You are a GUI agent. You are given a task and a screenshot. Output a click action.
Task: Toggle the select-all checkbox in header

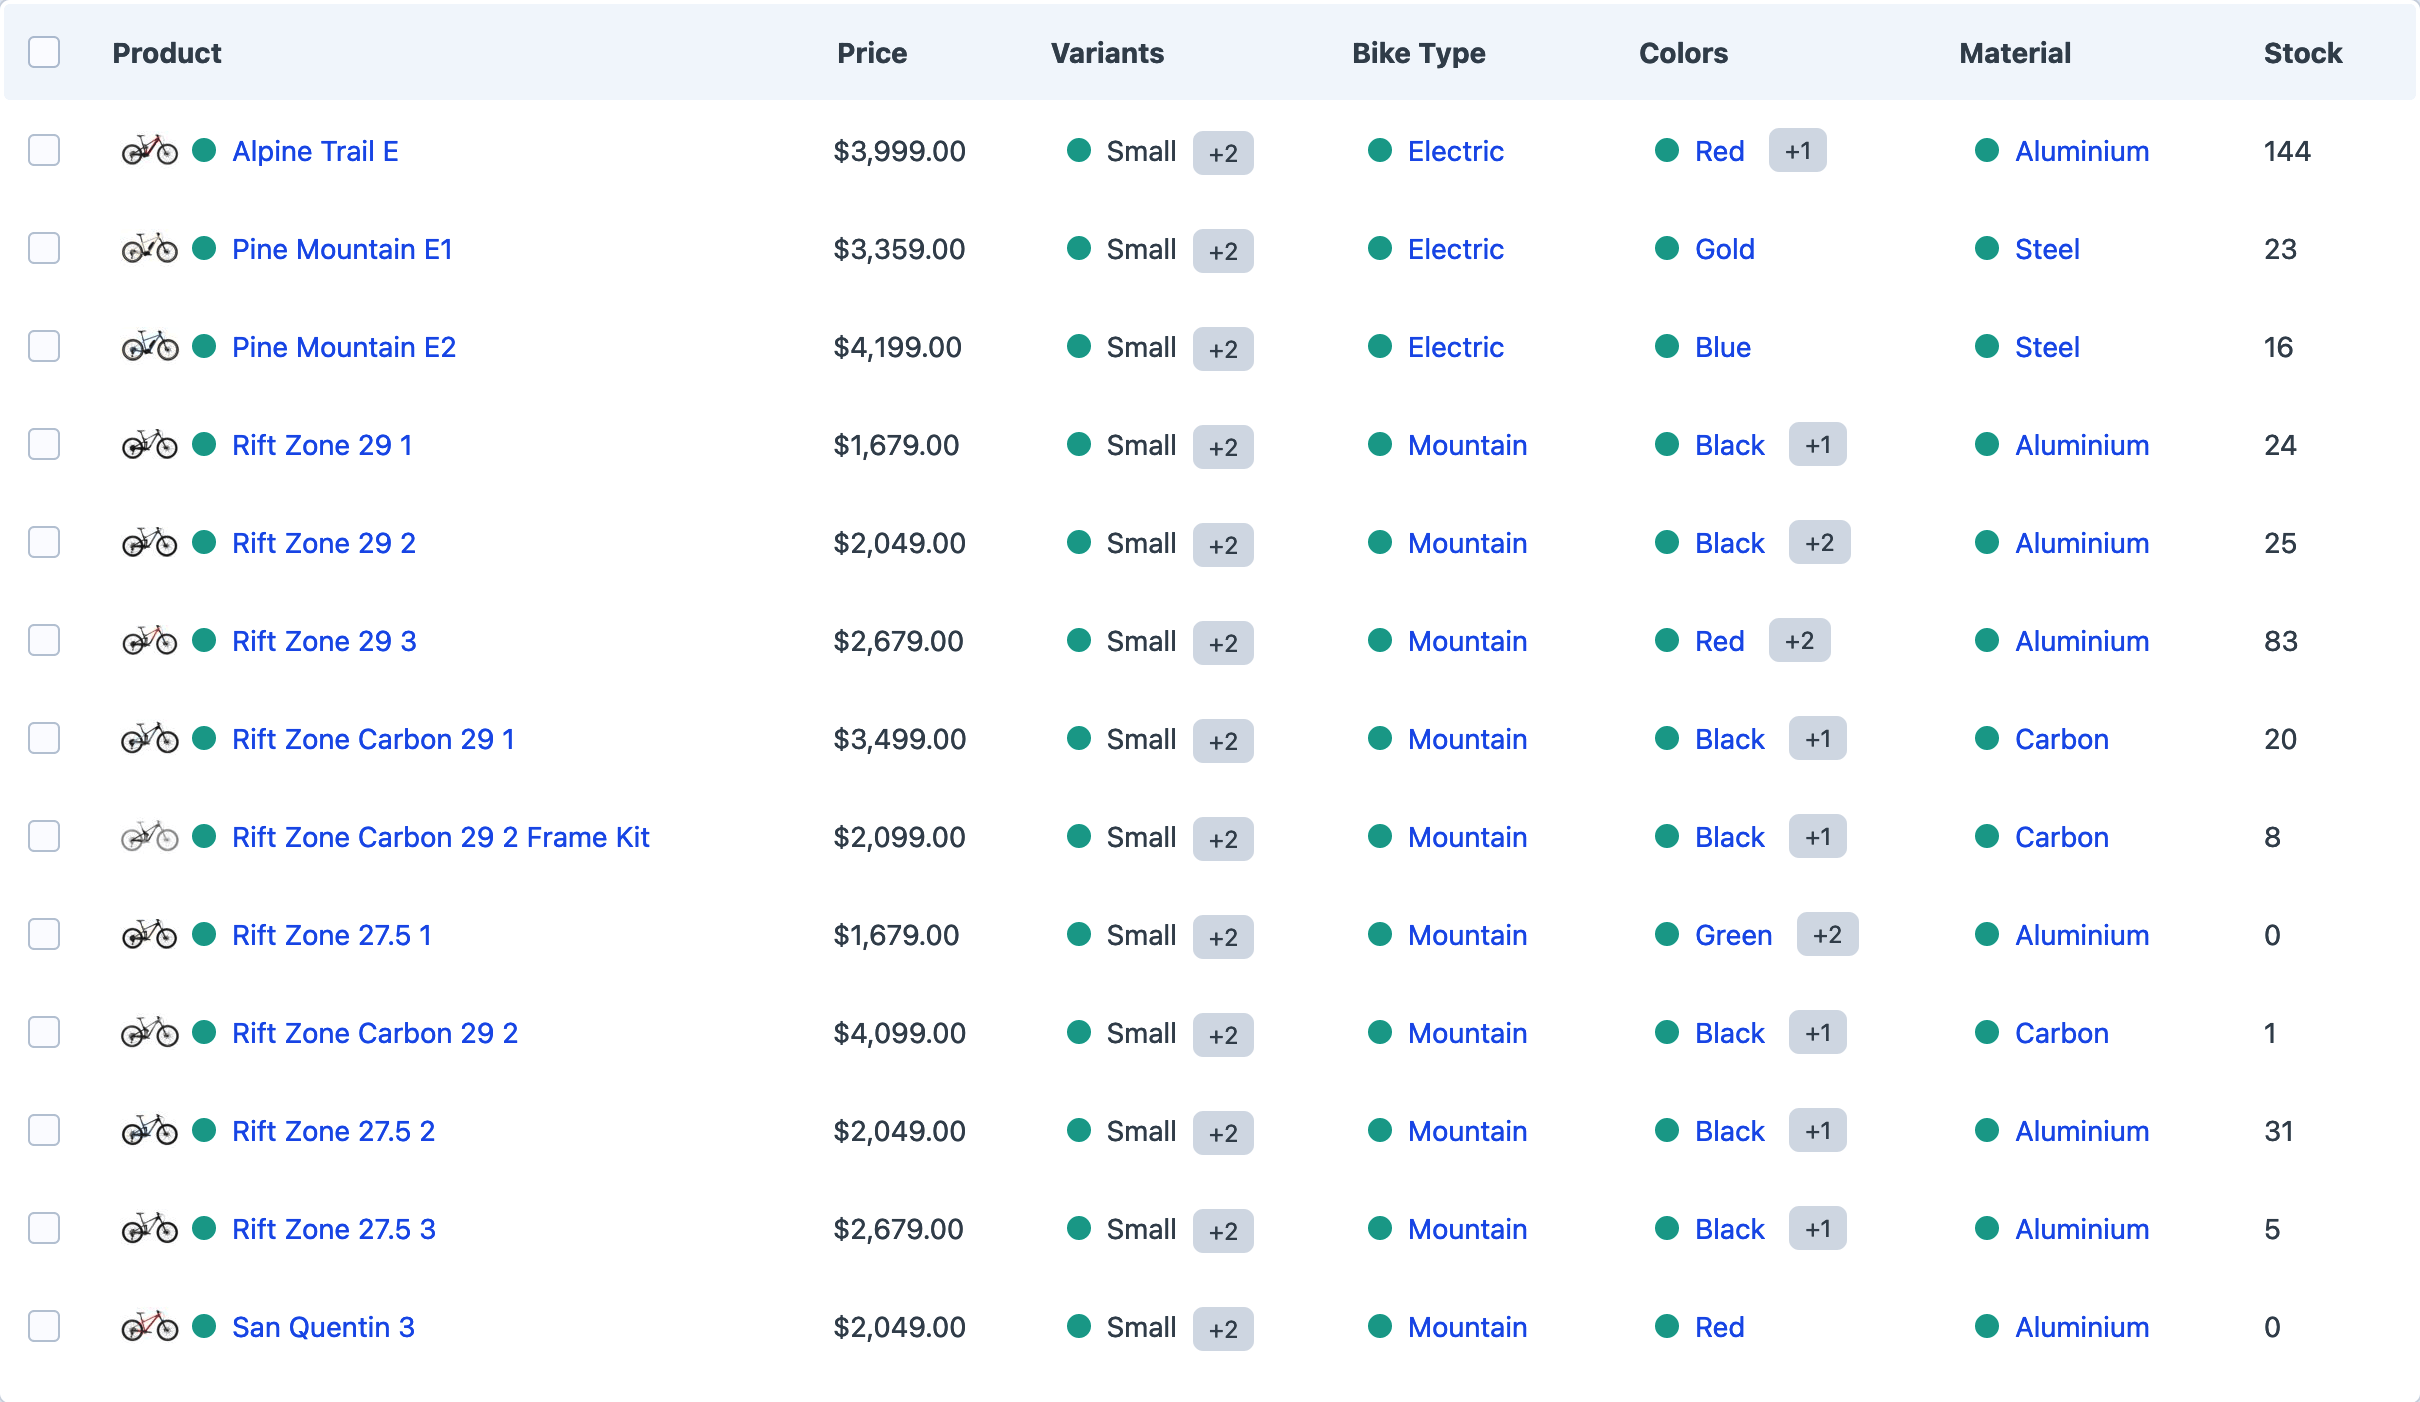click(44, 52)
